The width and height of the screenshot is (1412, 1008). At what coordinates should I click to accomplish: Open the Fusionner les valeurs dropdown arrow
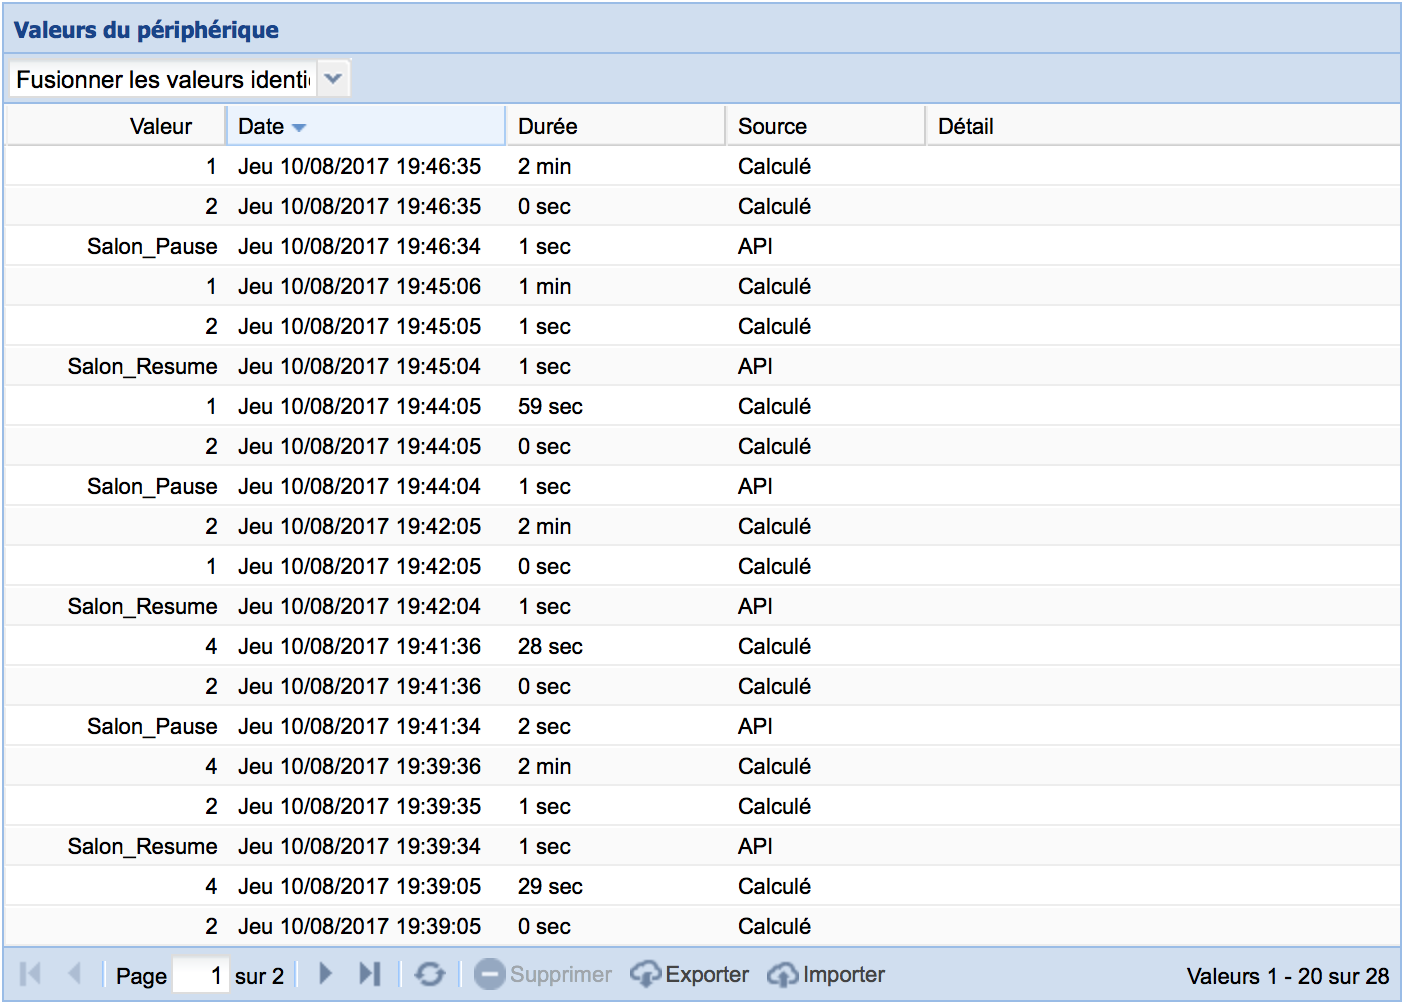[334, 79]
